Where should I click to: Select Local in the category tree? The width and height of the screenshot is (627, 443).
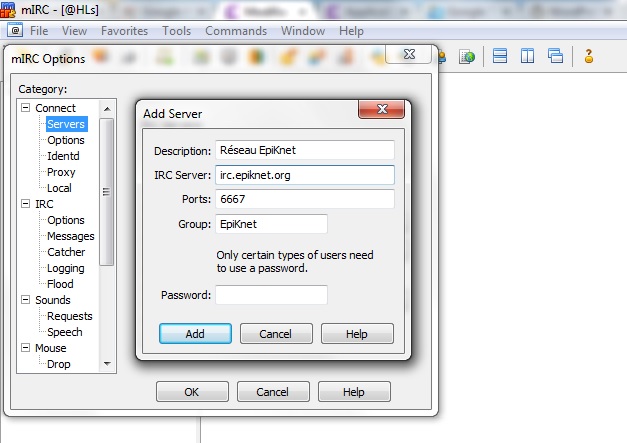pyautogui.click(x=59, y=188)
